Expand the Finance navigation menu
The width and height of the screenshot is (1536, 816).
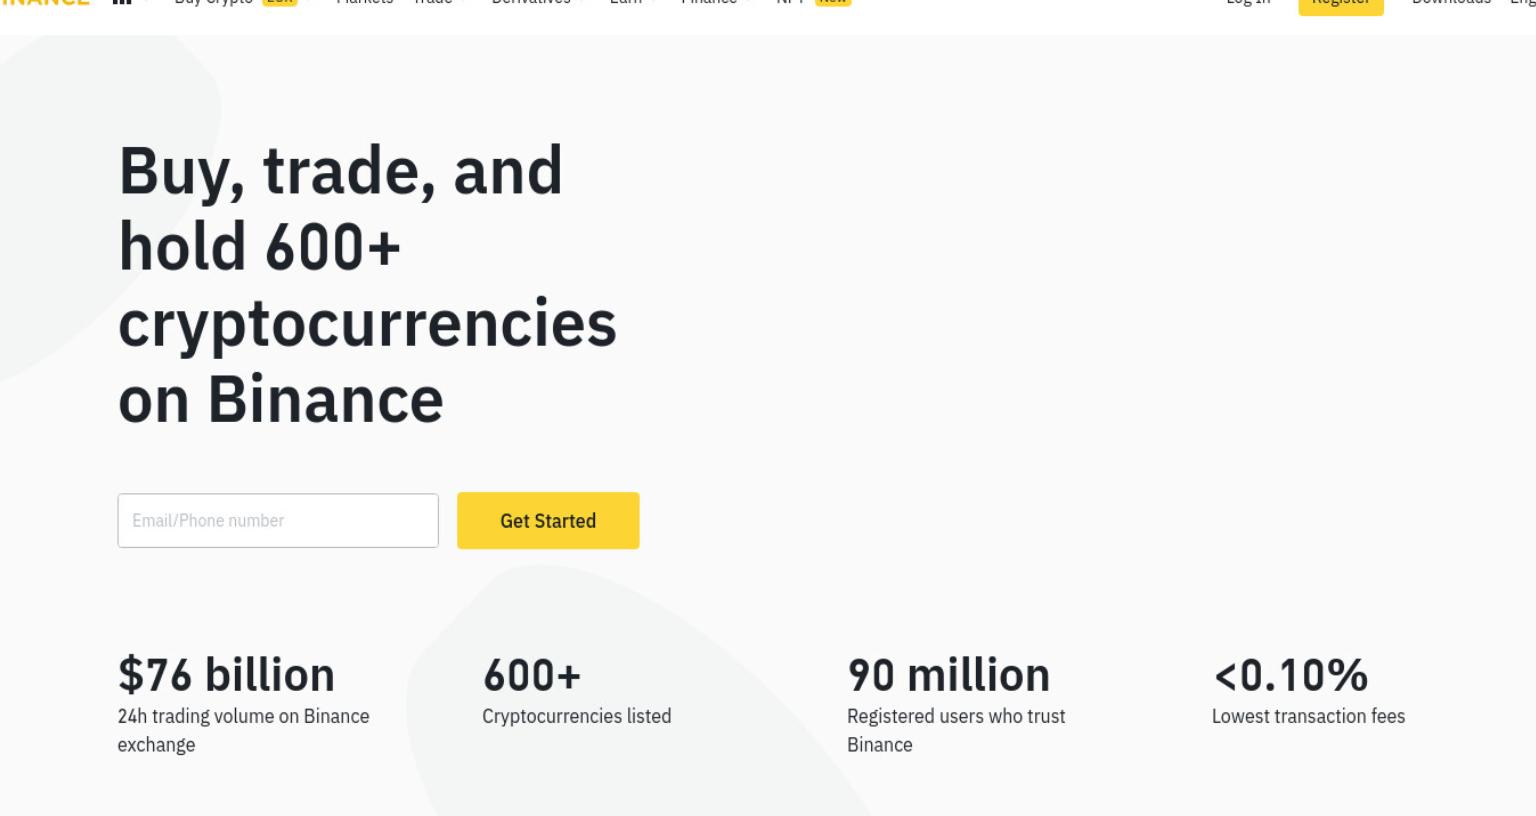coord(709,3)
